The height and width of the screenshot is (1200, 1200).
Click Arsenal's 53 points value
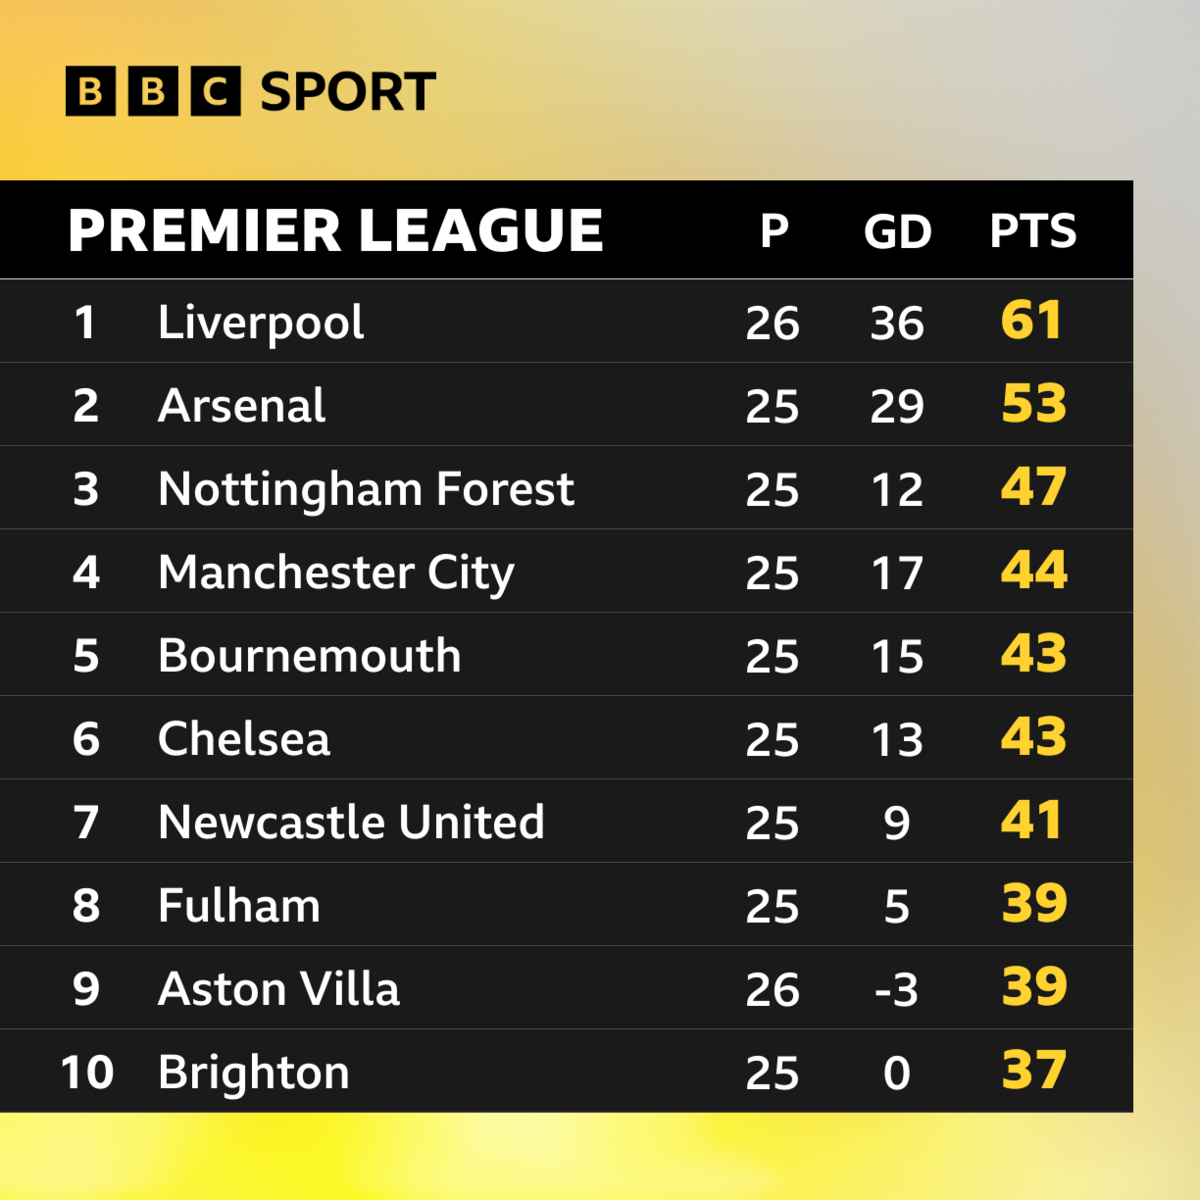pos(1034,405)
